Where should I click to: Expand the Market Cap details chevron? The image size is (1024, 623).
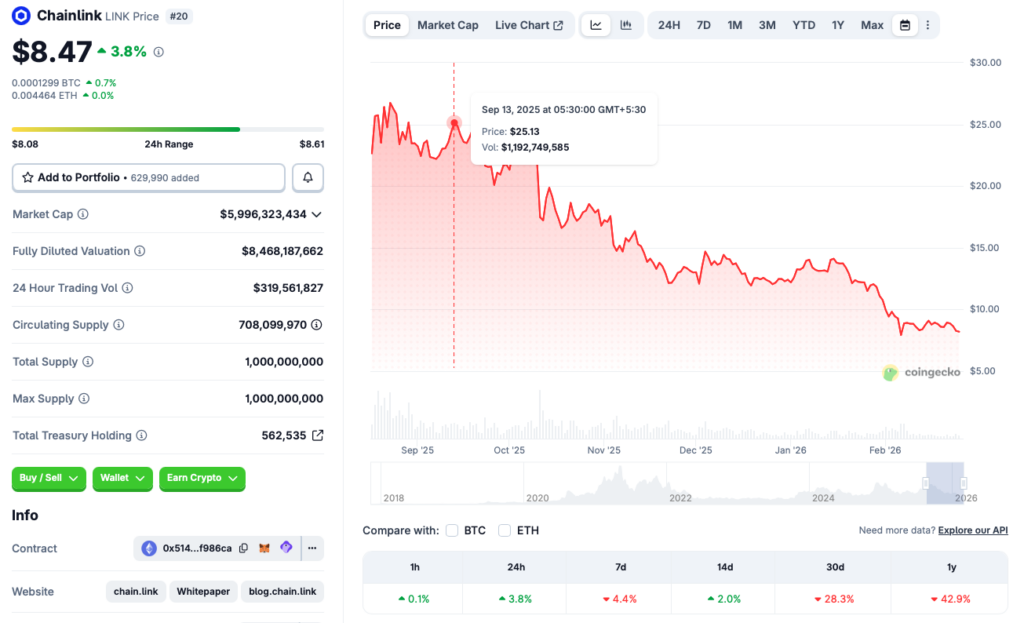pos(316,214)
